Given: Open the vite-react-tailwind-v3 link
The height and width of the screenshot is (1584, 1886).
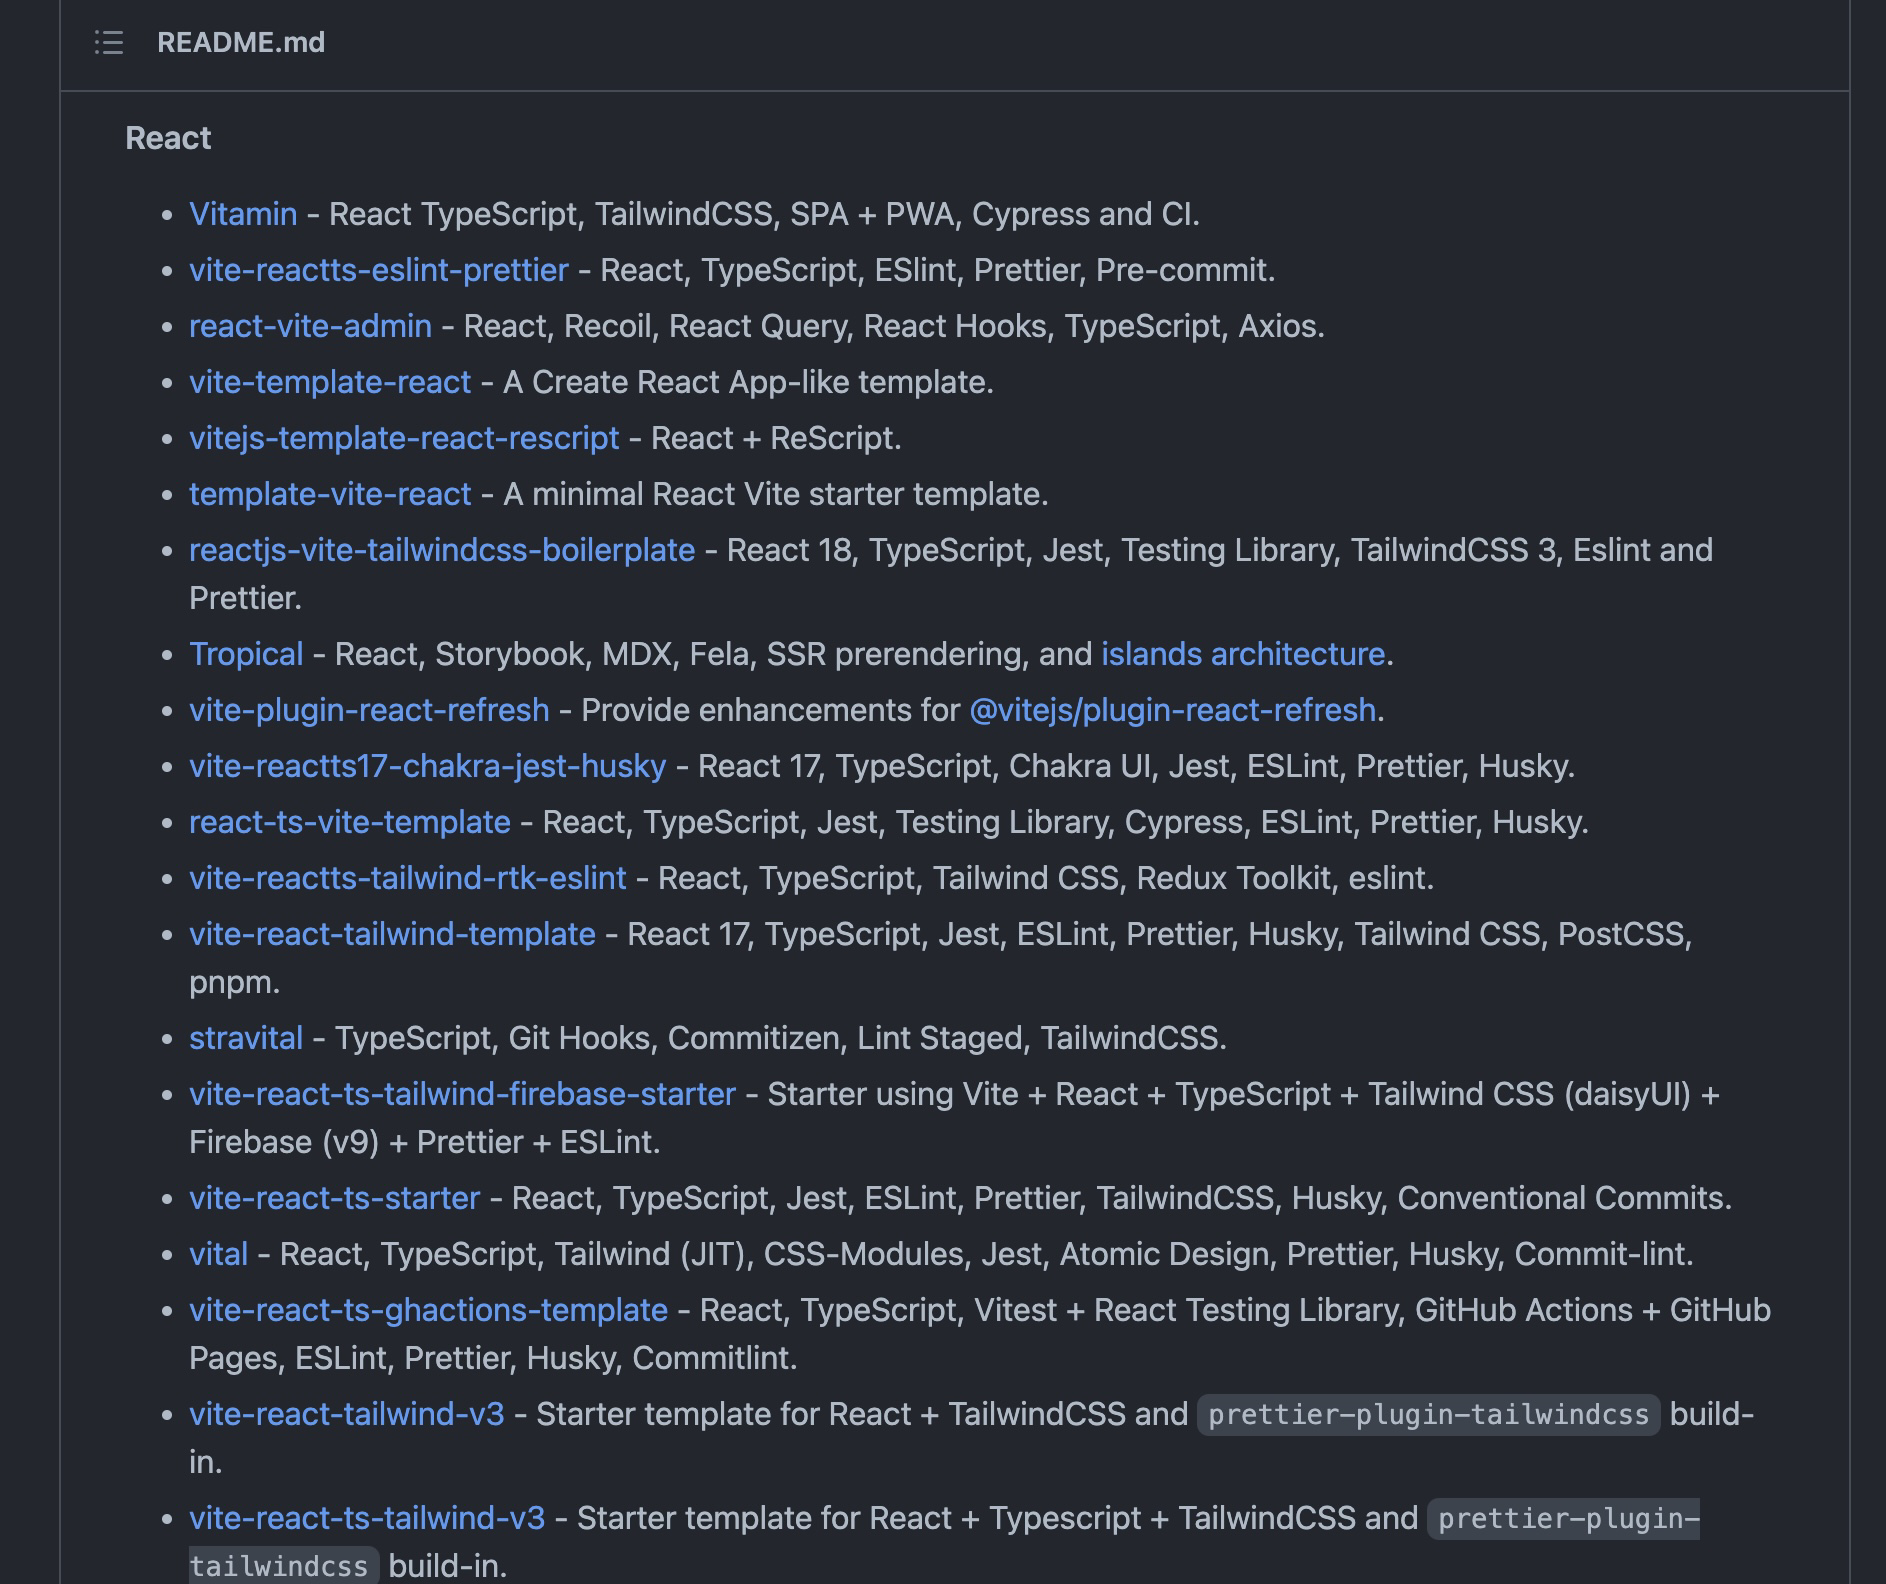Looking at the screenshot, I should [x=347, y=1414].
